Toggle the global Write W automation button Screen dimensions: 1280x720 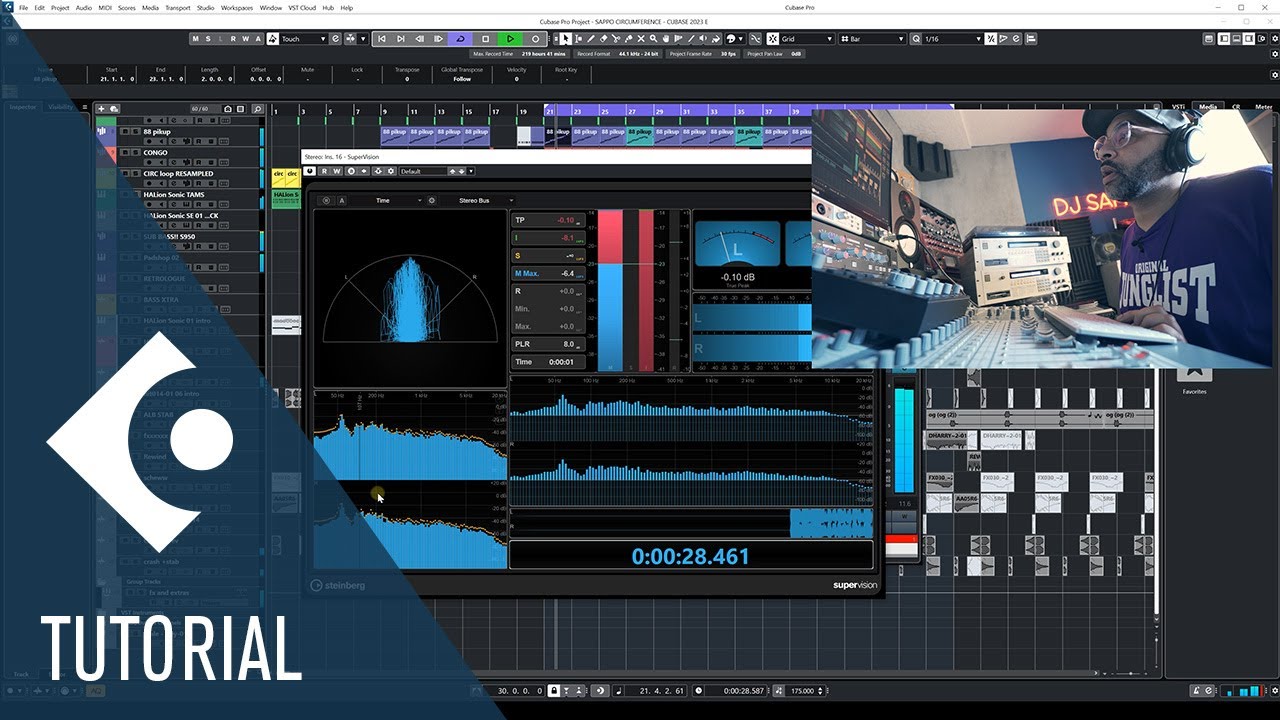coord(245,39)
